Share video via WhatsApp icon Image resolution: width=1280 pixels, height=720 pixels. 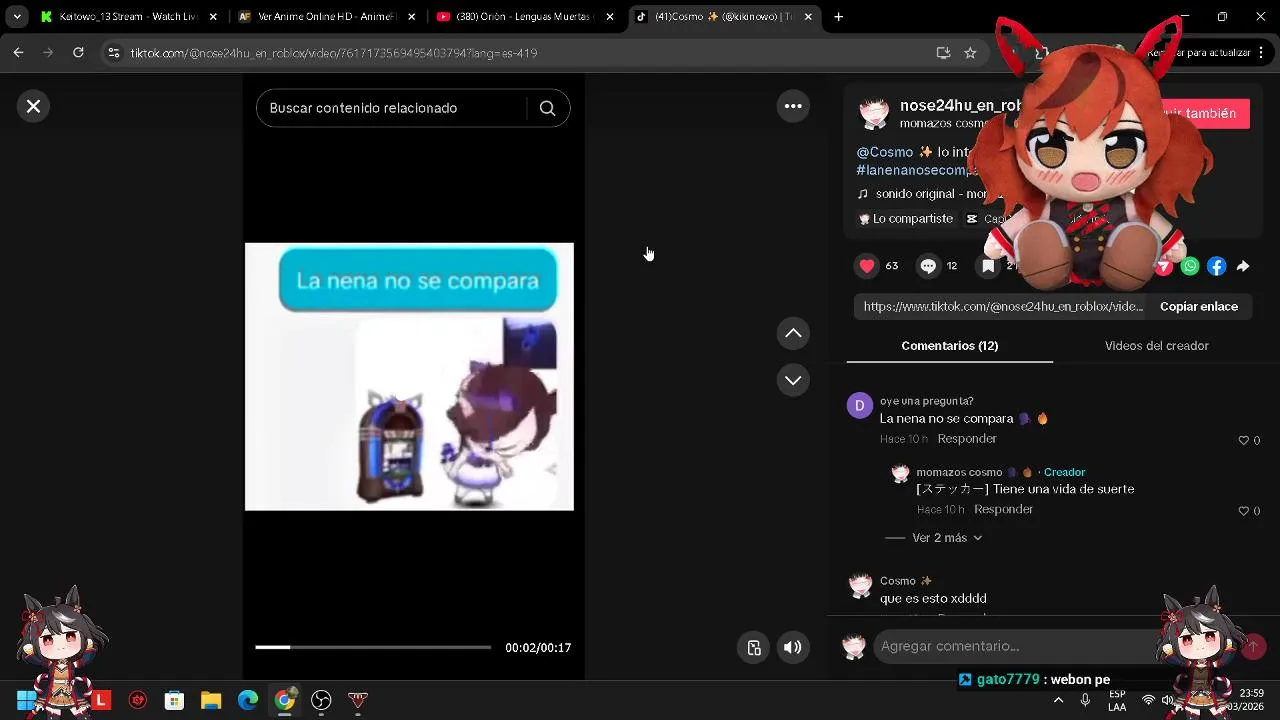click(x=1190, y=266)
